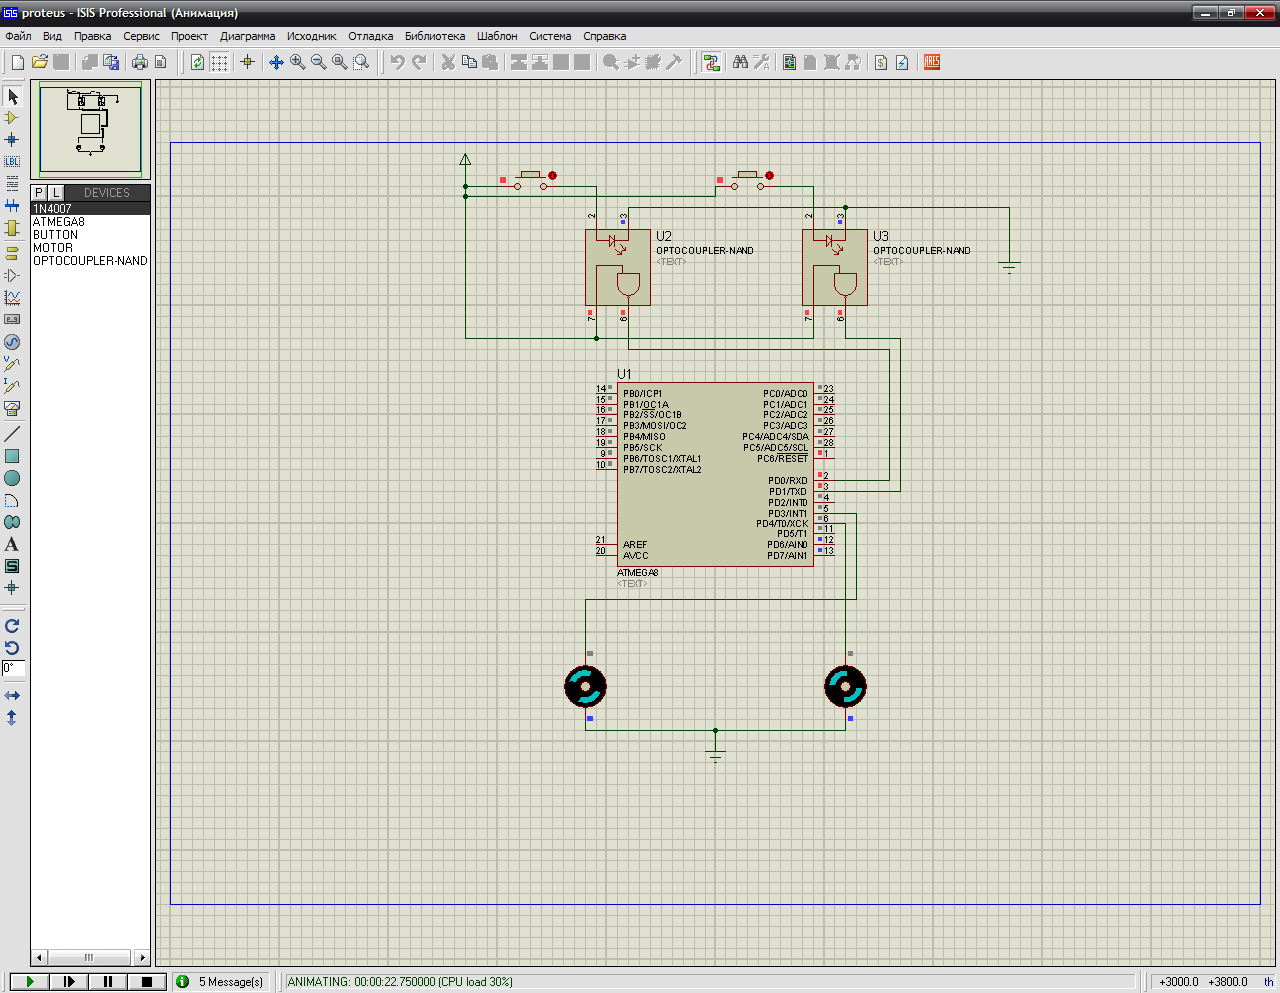The image size is (1280, 993).
Task: Click the Stop simulation button
Action: (x=147, y=982)
